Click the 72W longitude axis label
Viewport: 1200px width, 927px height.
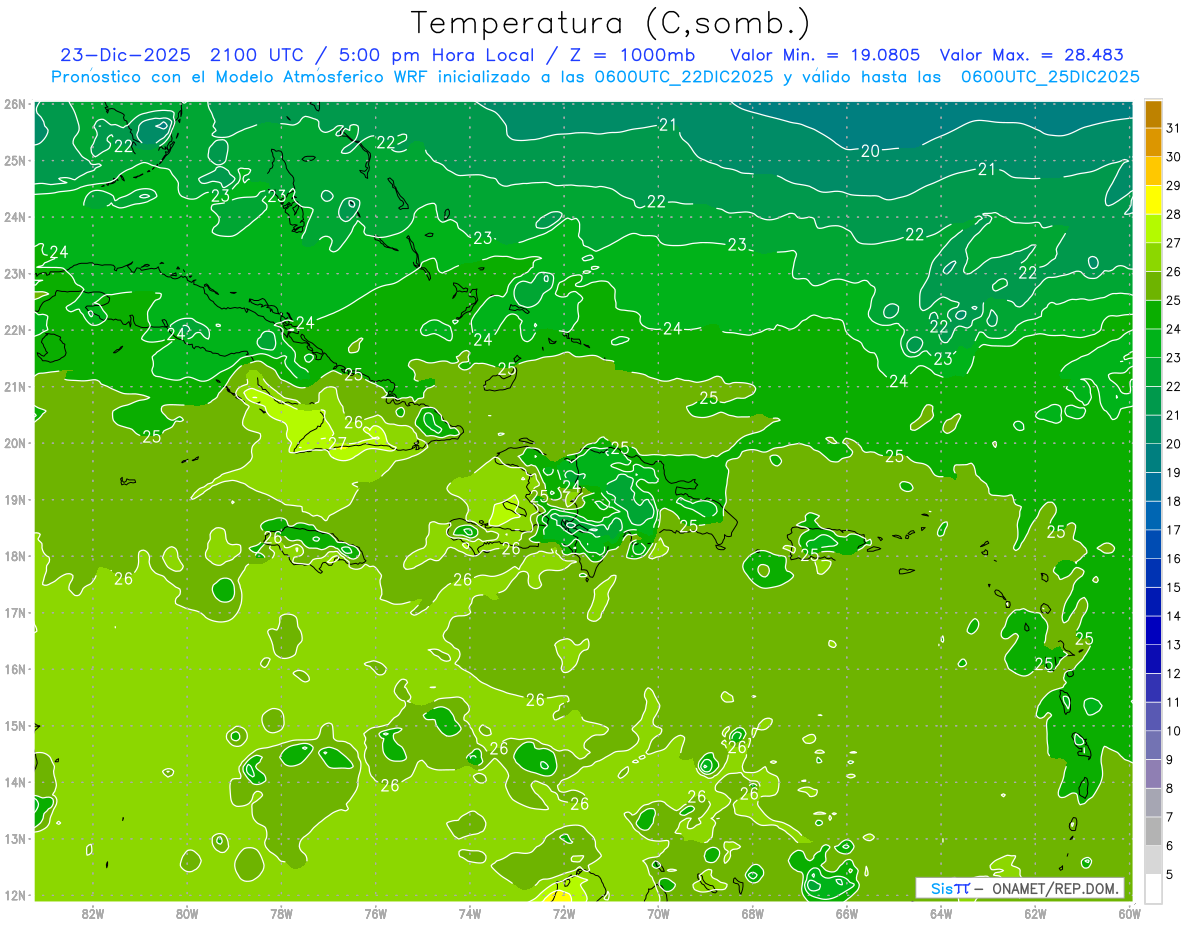click(564, 913)
